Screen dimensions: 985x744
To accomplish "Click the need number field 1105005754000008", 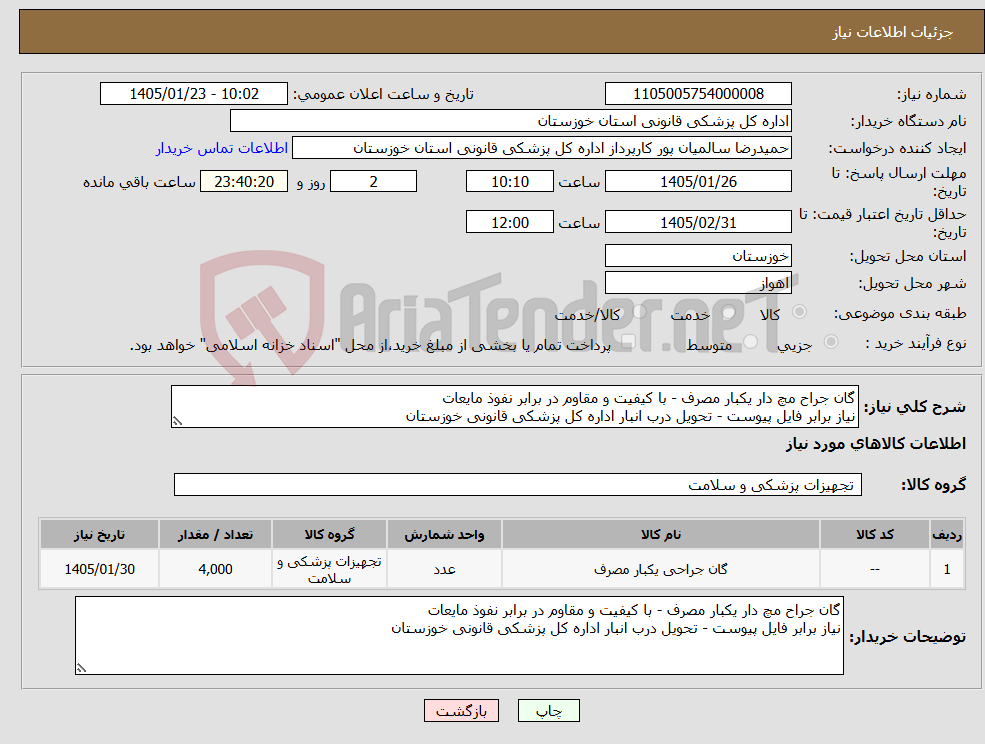I will (698, 94).
